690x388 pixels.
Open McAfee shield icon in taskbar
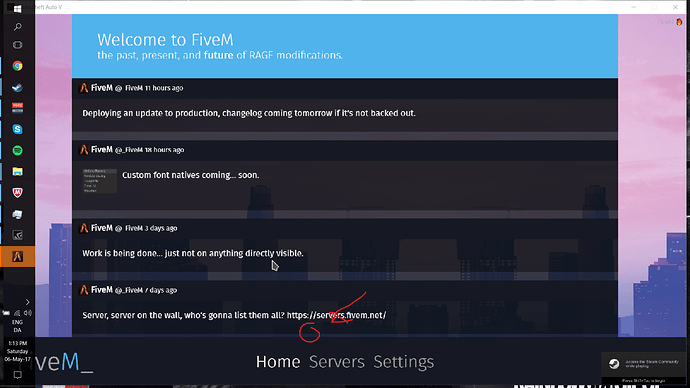(18, 193)
